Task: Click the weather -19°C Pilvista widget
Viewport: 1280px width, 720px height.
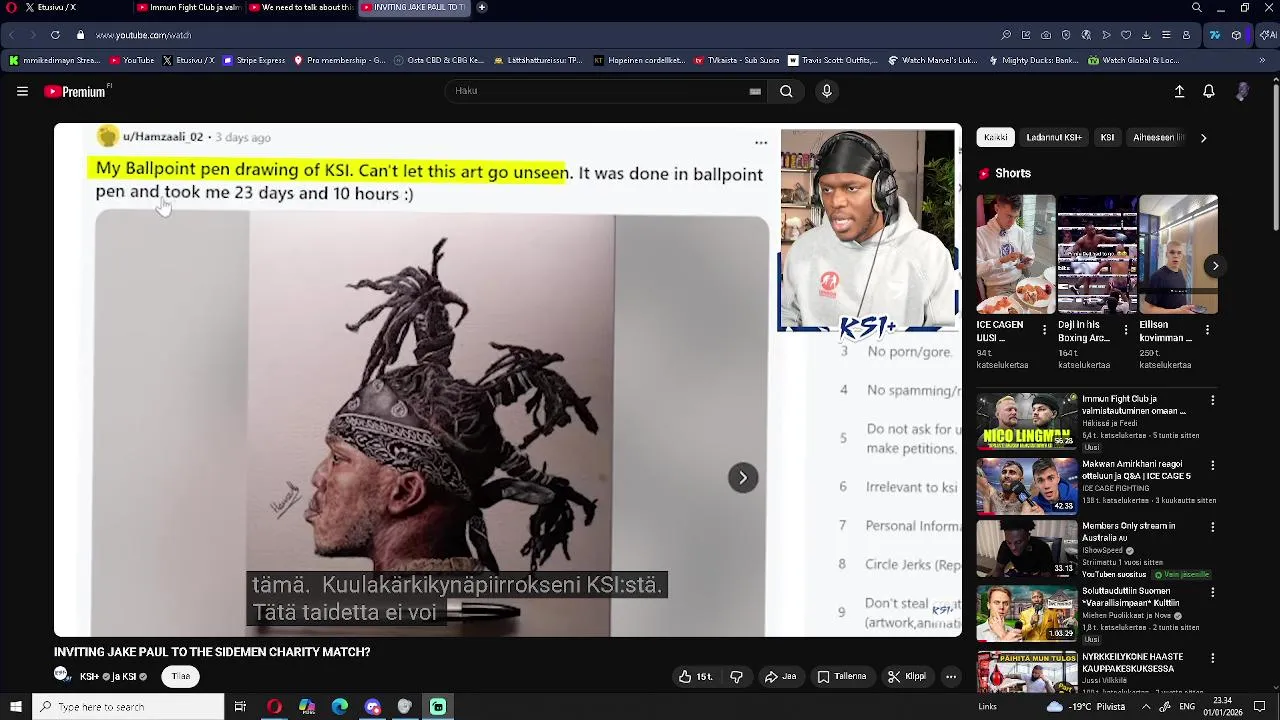Action: point(1085,707)
